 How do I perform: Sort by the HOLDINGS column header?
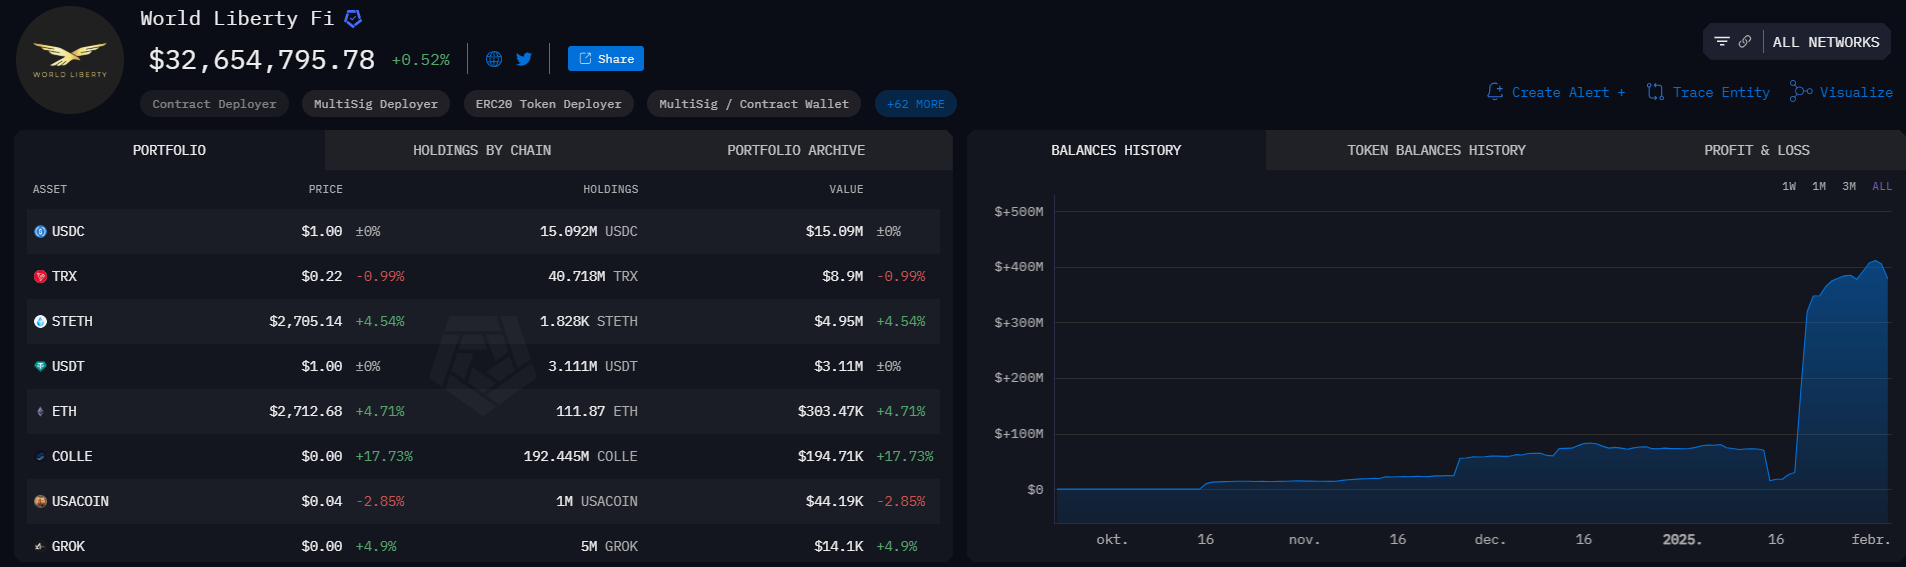pyautogui.click(x=611, y=189)
